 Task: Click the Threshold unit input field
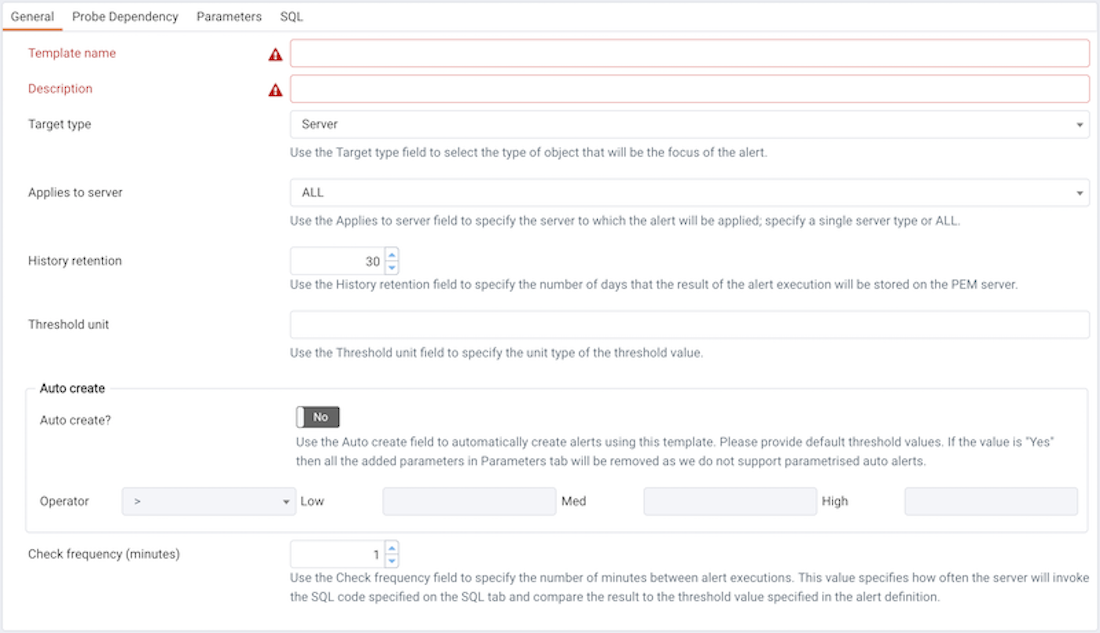(x=690, y=324)
